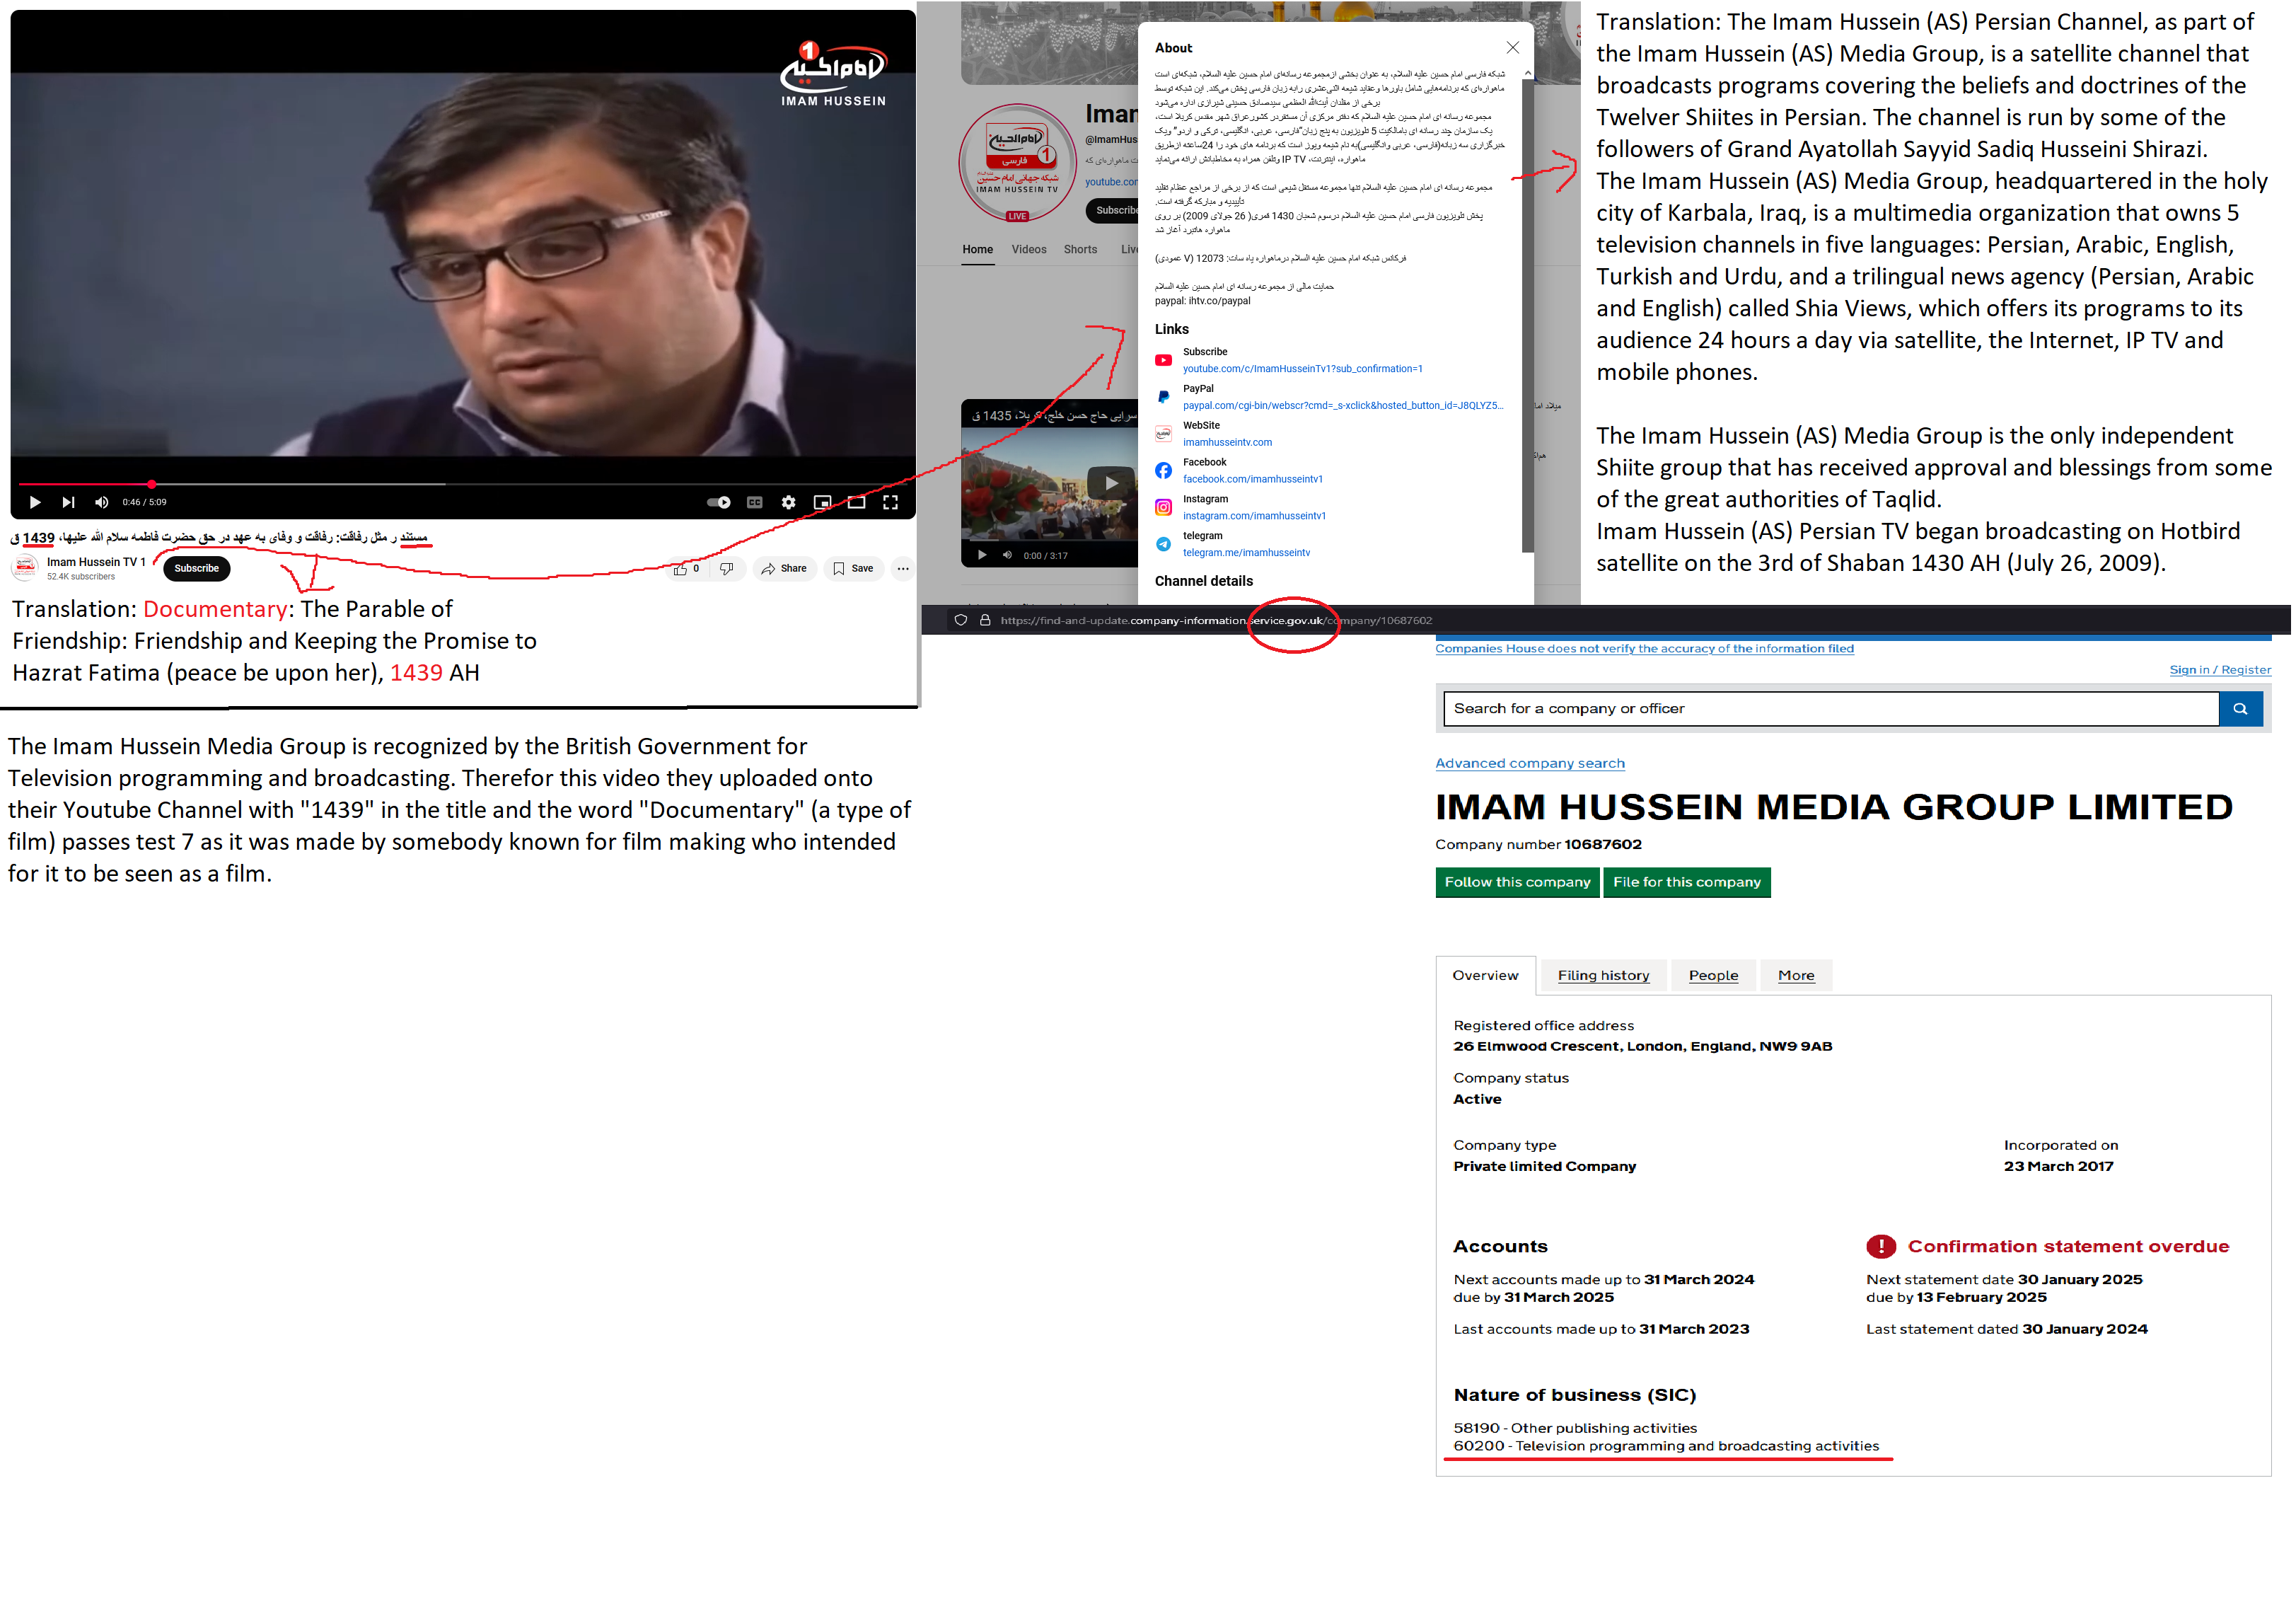2296x1599 pixels.
Task: Click the Telegram icon in Links
Action: pos(1164,545)
